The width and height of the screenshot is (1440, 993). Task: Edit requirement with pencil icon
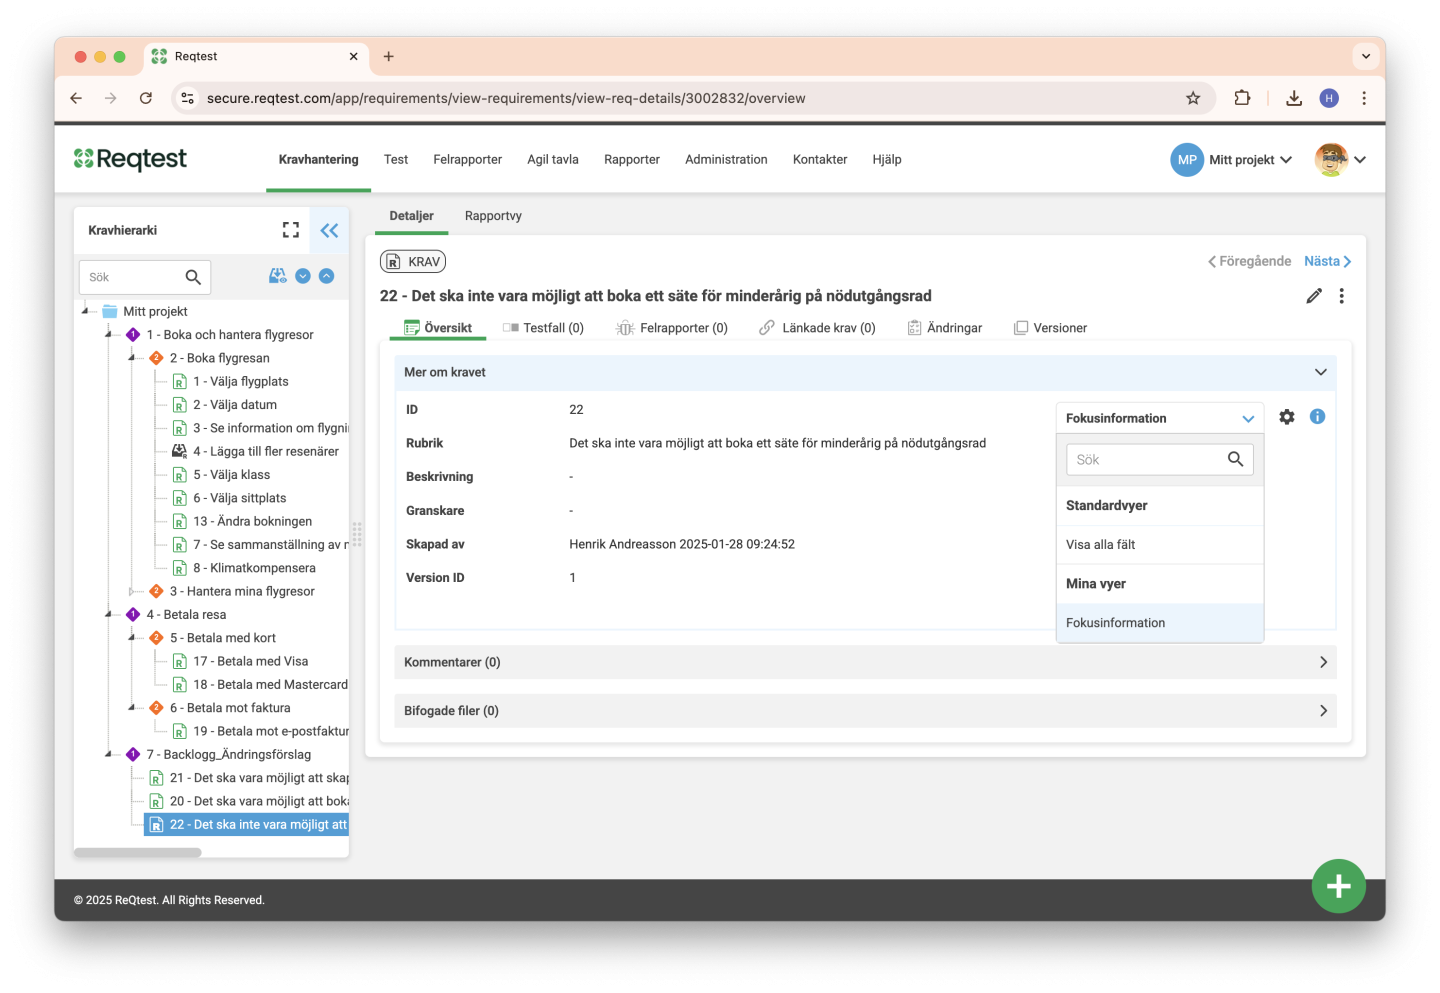point(1314,296)
